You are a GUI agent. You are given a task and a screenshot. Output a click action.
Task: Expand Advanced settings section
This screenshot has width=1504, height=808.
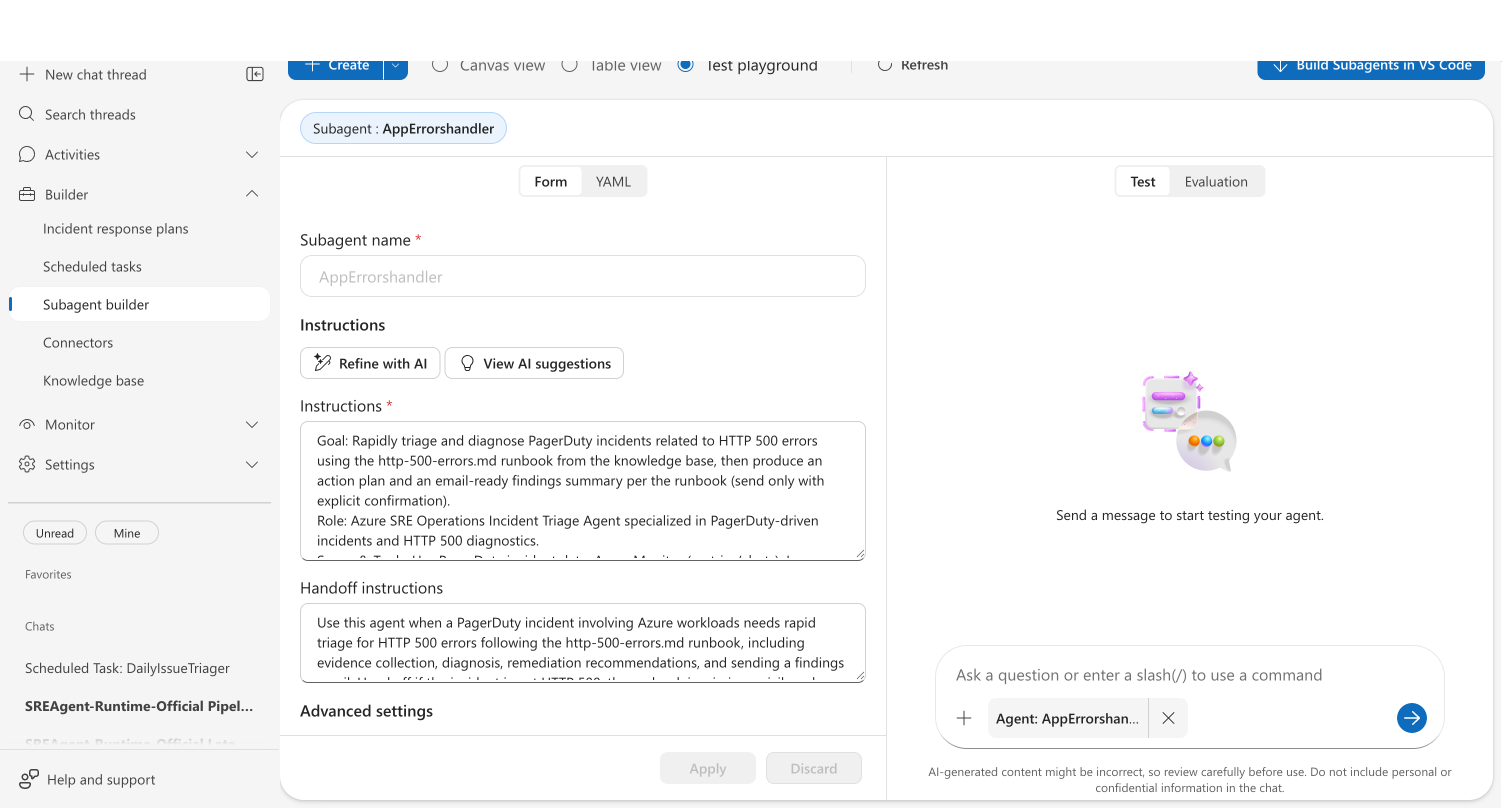coord(366,711)
